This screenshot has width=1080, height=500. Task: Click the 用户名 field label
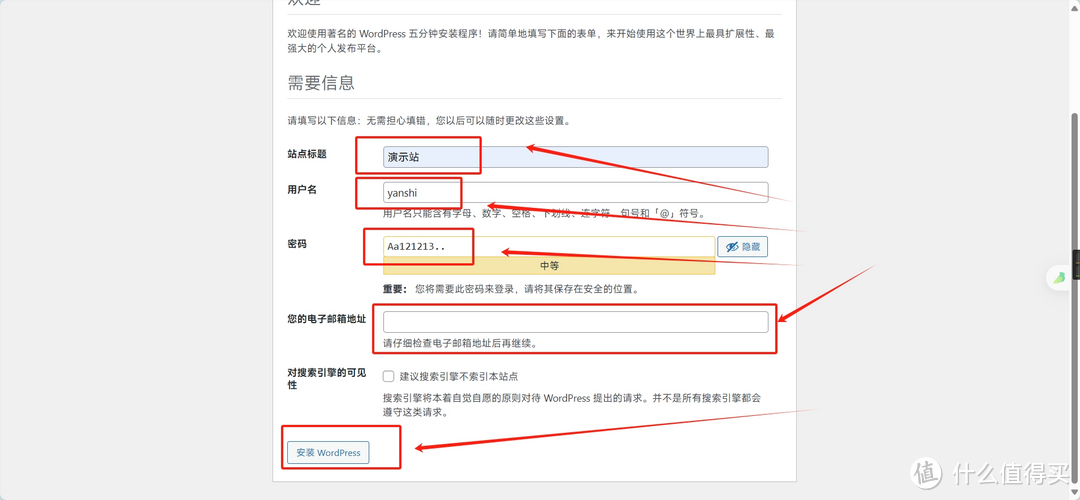coord(302,189)
